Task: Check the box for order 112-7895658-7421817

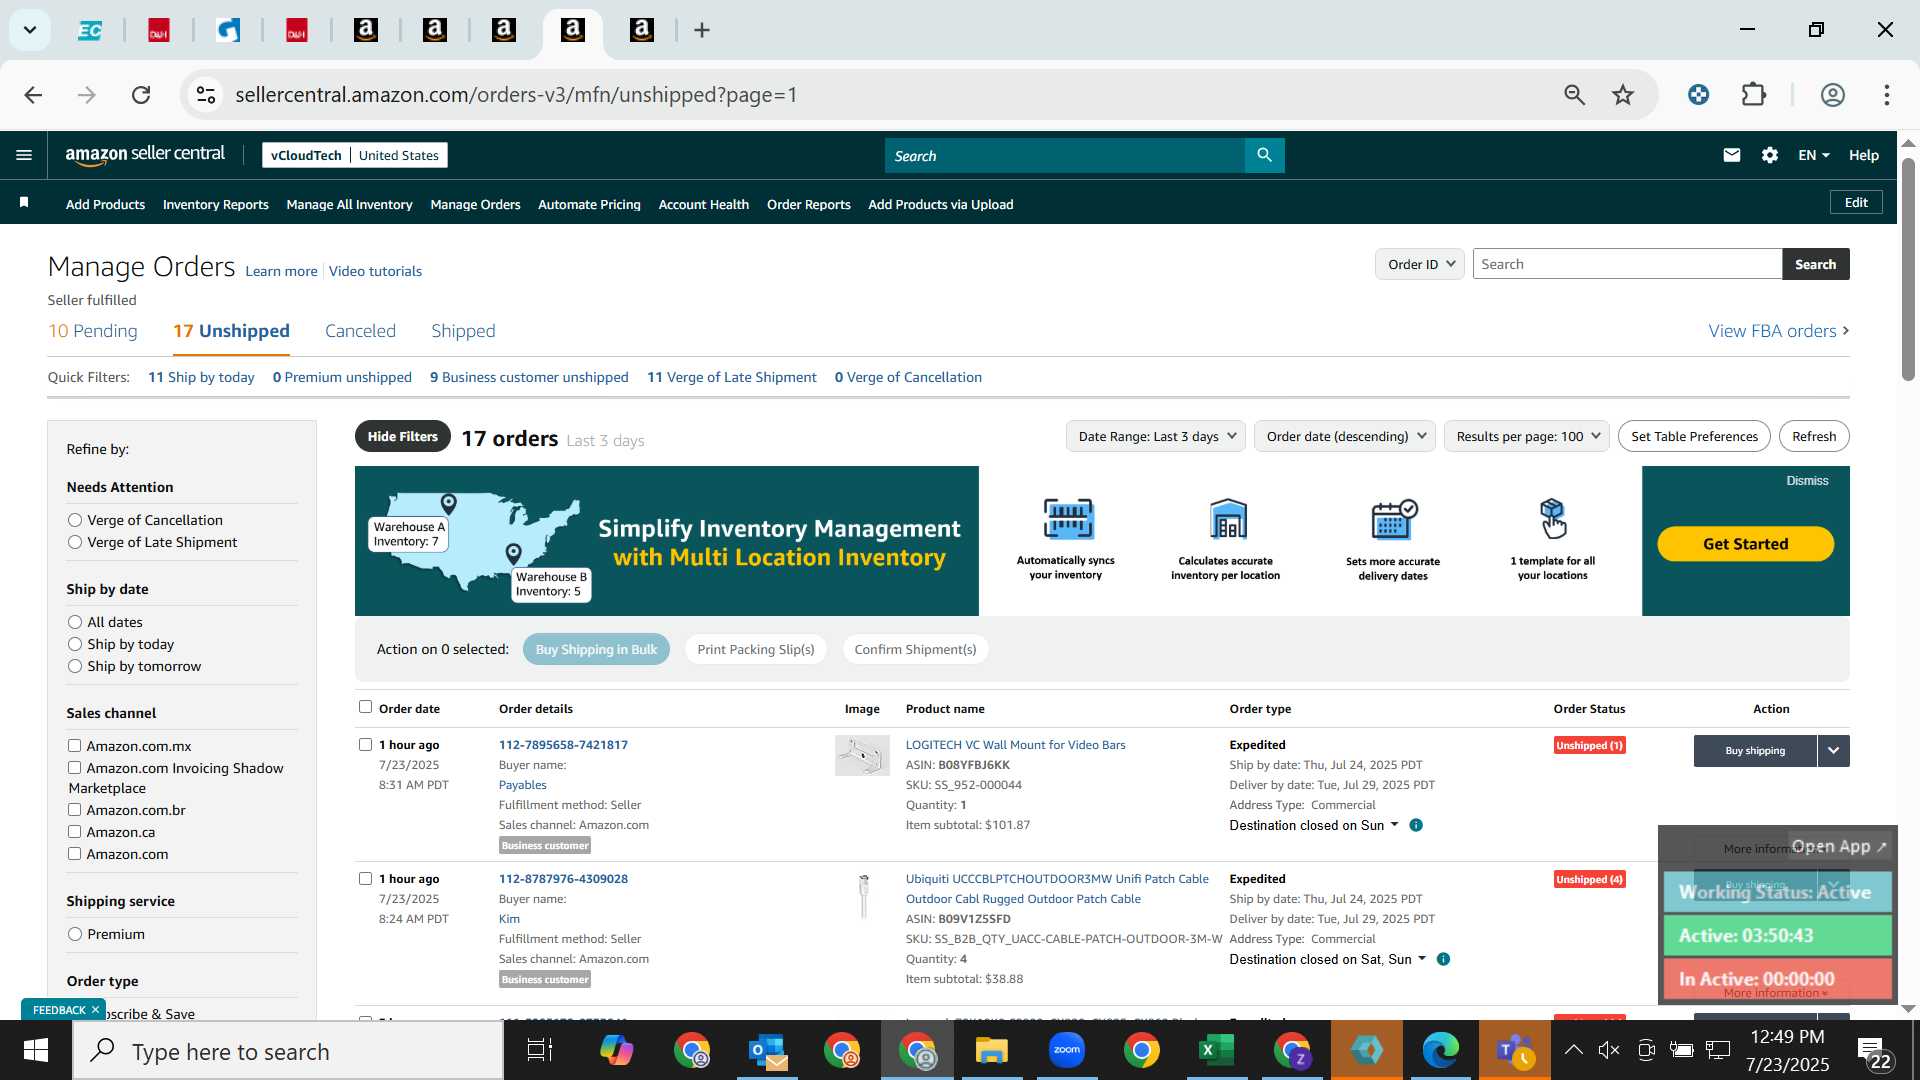Action: coord(365,744)
